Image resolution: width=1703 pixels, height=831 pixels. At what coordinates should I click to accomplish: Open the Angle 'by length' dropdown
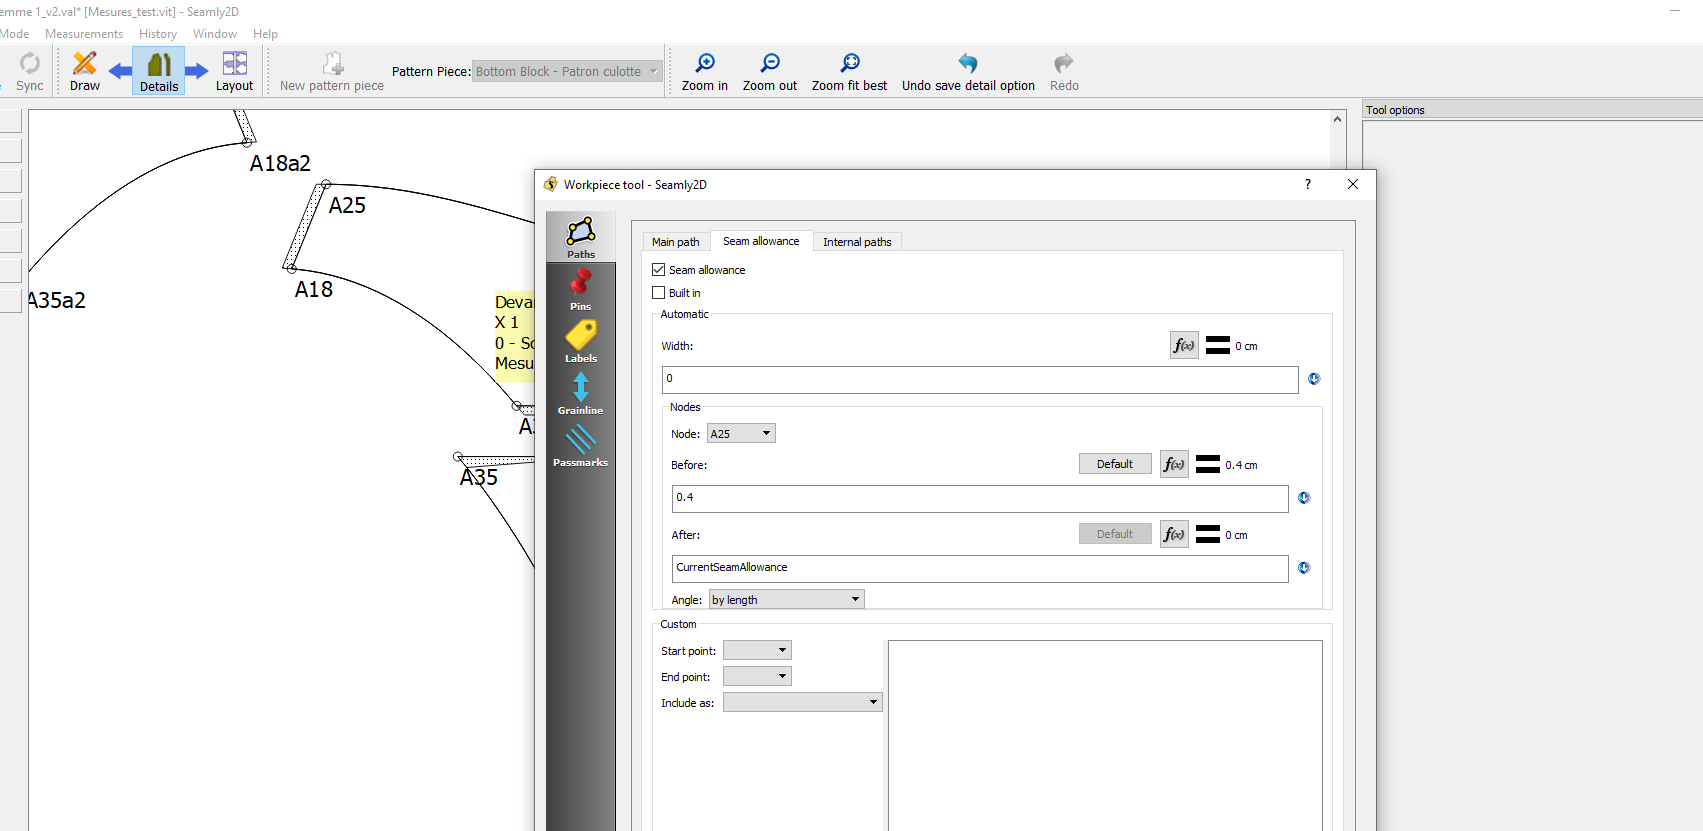(x=786, y=600)
